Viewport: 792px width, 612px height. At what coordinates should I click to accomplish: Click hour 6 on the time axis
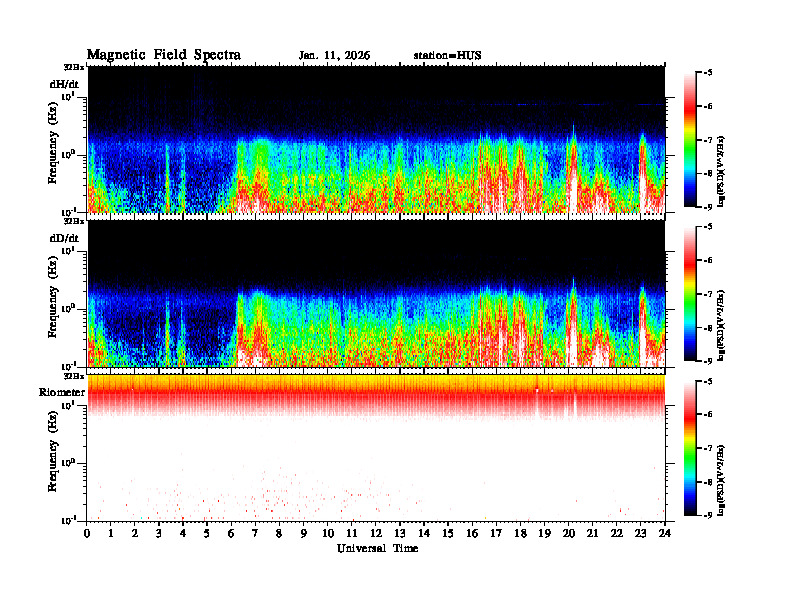tap(231, 533)
